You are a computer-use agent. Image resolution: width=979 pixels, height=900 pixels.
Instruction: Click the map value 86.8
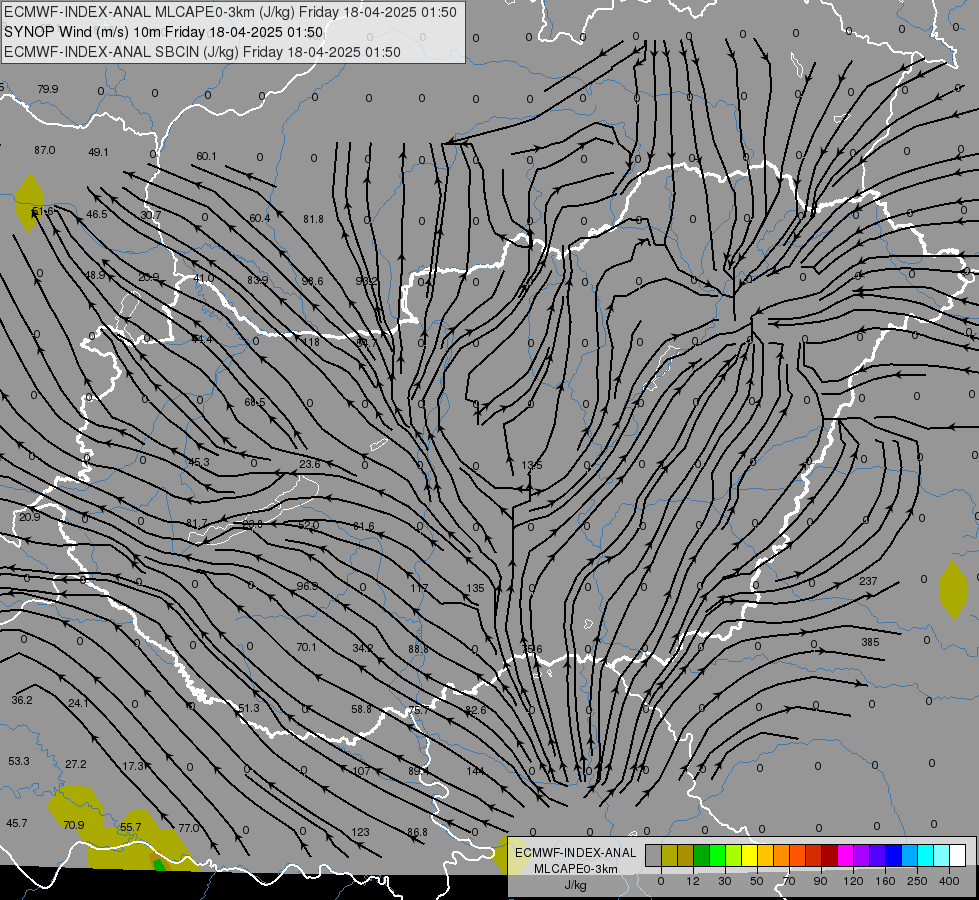(x=417, y=833)
